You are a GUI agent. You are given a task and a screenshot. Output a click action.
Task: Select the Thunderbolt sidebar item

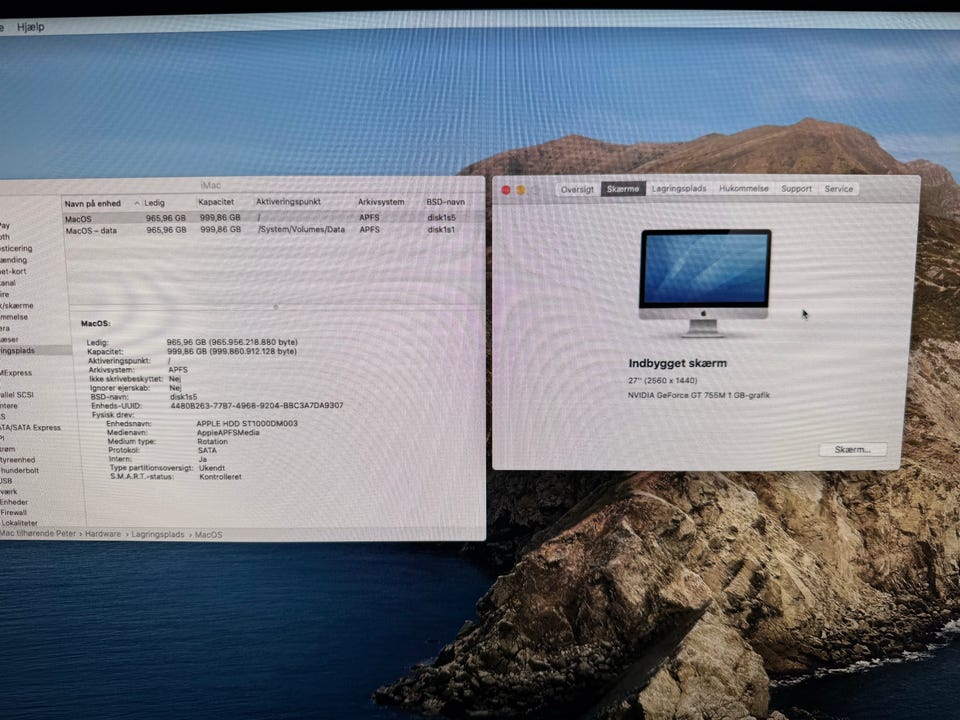click(x=20, y=470)
